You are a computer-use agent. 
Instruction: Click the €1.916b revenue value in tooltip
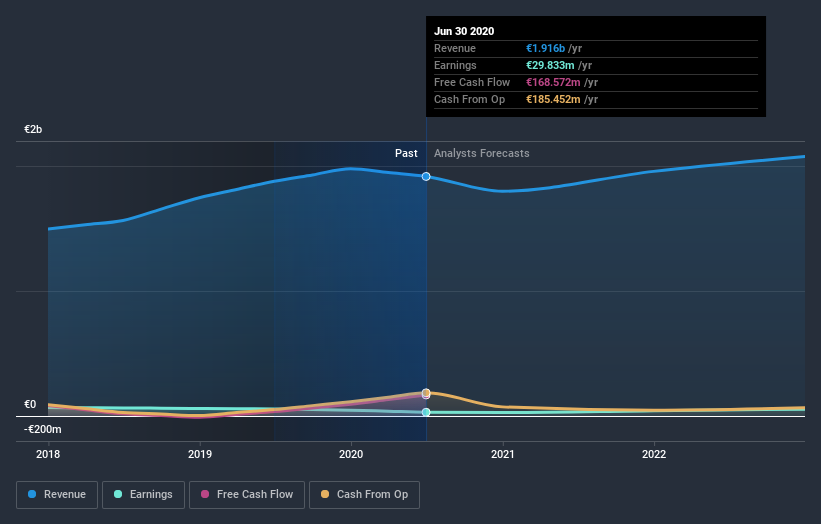click(x=546, y=48)
